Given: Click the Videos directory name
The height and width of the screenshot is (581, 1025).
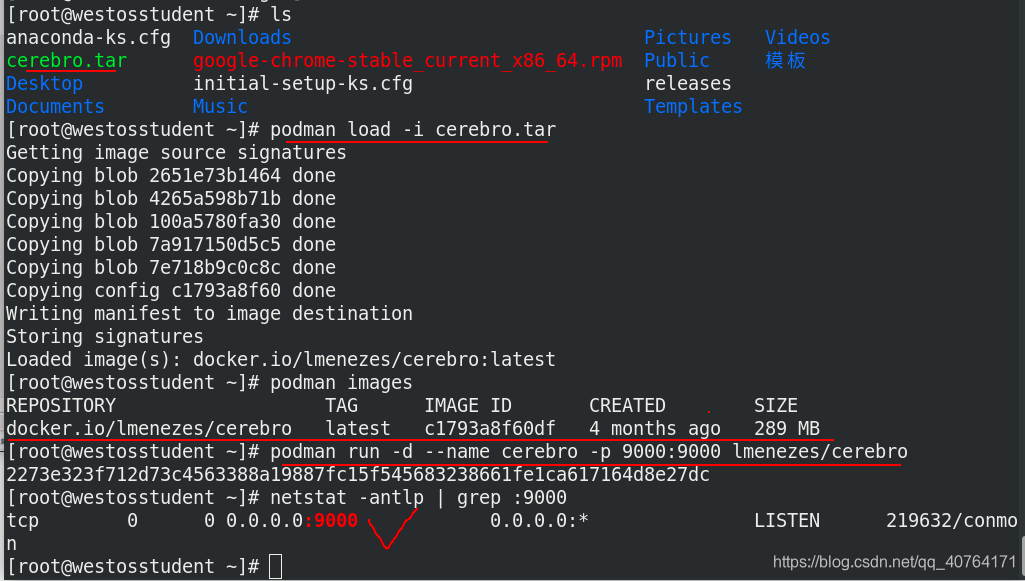Looking at the screenshot, I should (x=798, y=38).
